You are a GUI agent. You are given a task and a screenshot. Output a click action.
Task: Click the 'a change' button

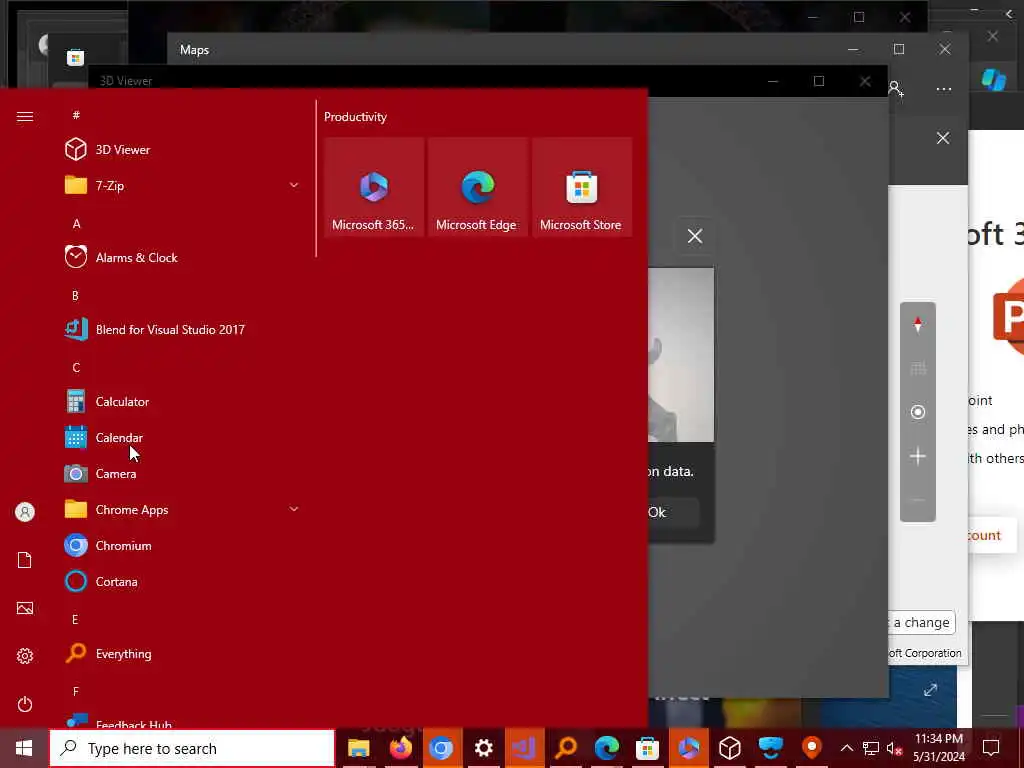pyautogui.click(x=921, y=622)
